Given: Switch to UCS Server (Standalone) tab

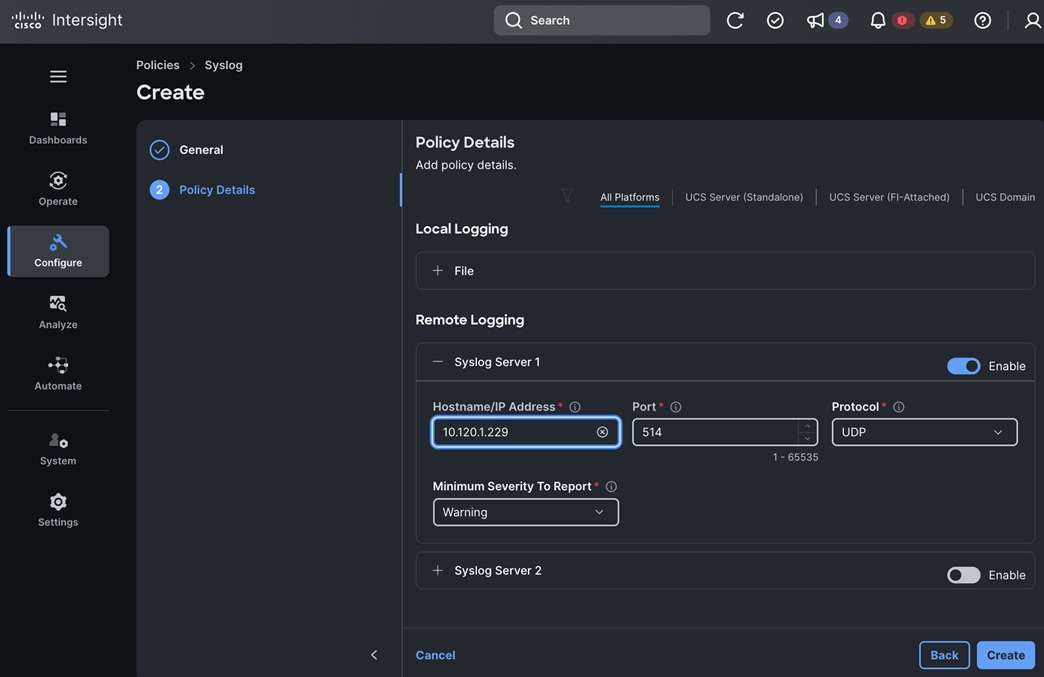Looking at the screenshot, I should point(744,197).
